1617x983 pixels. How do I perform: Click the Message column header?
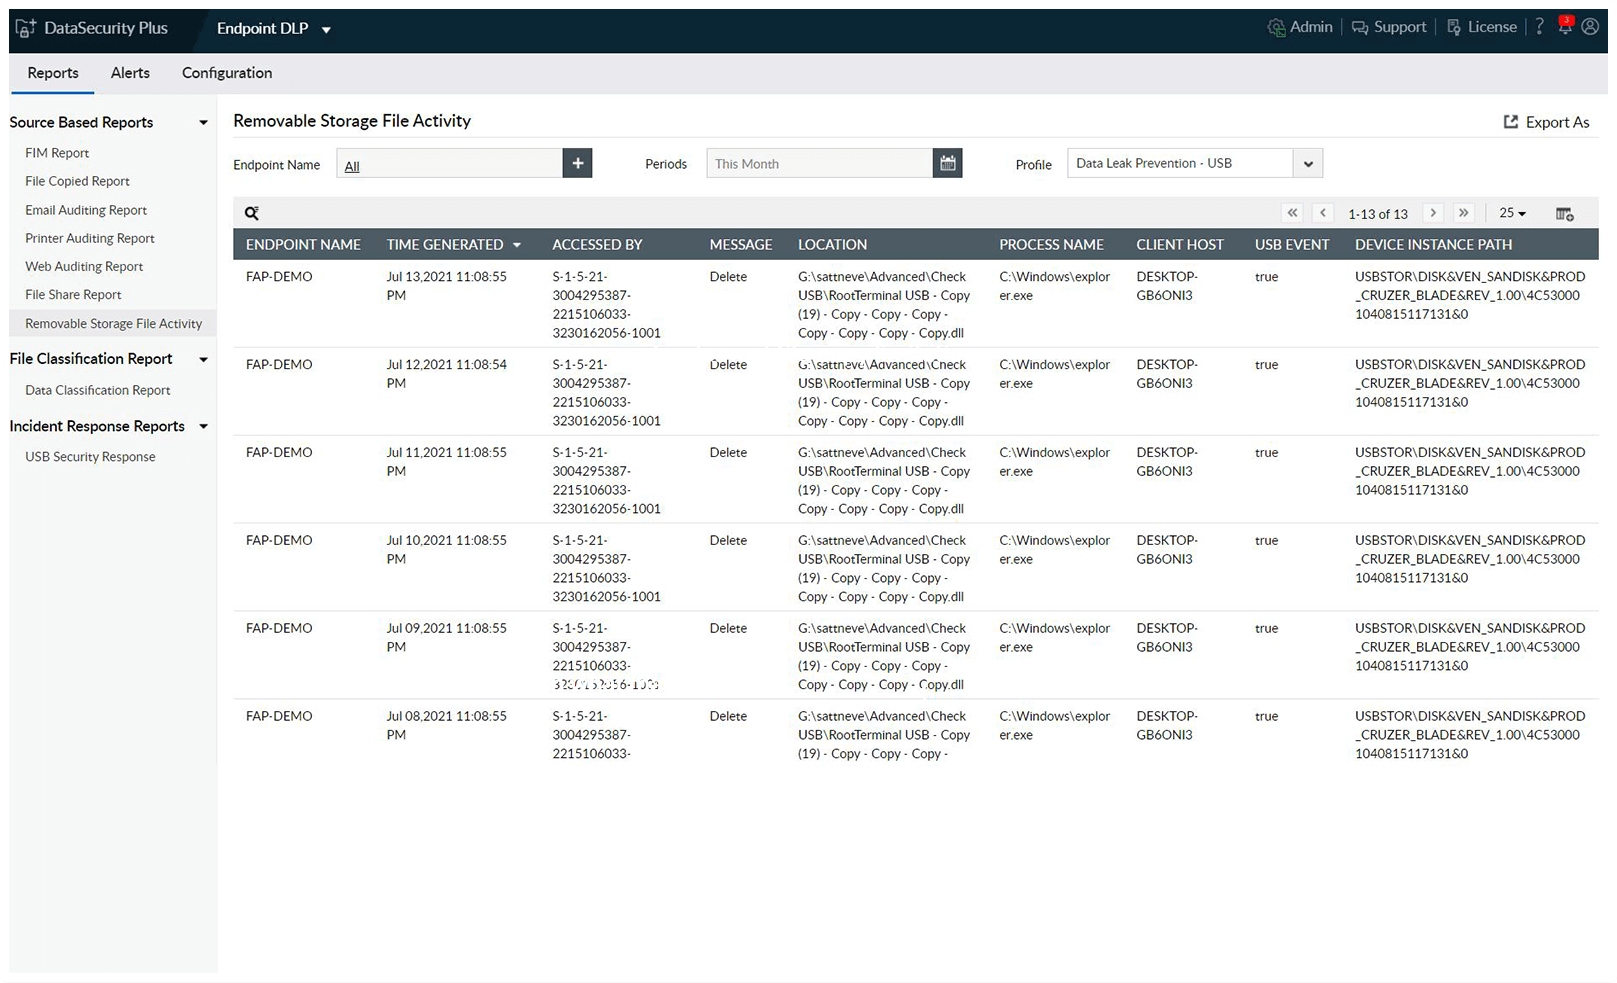coord(741,244)
